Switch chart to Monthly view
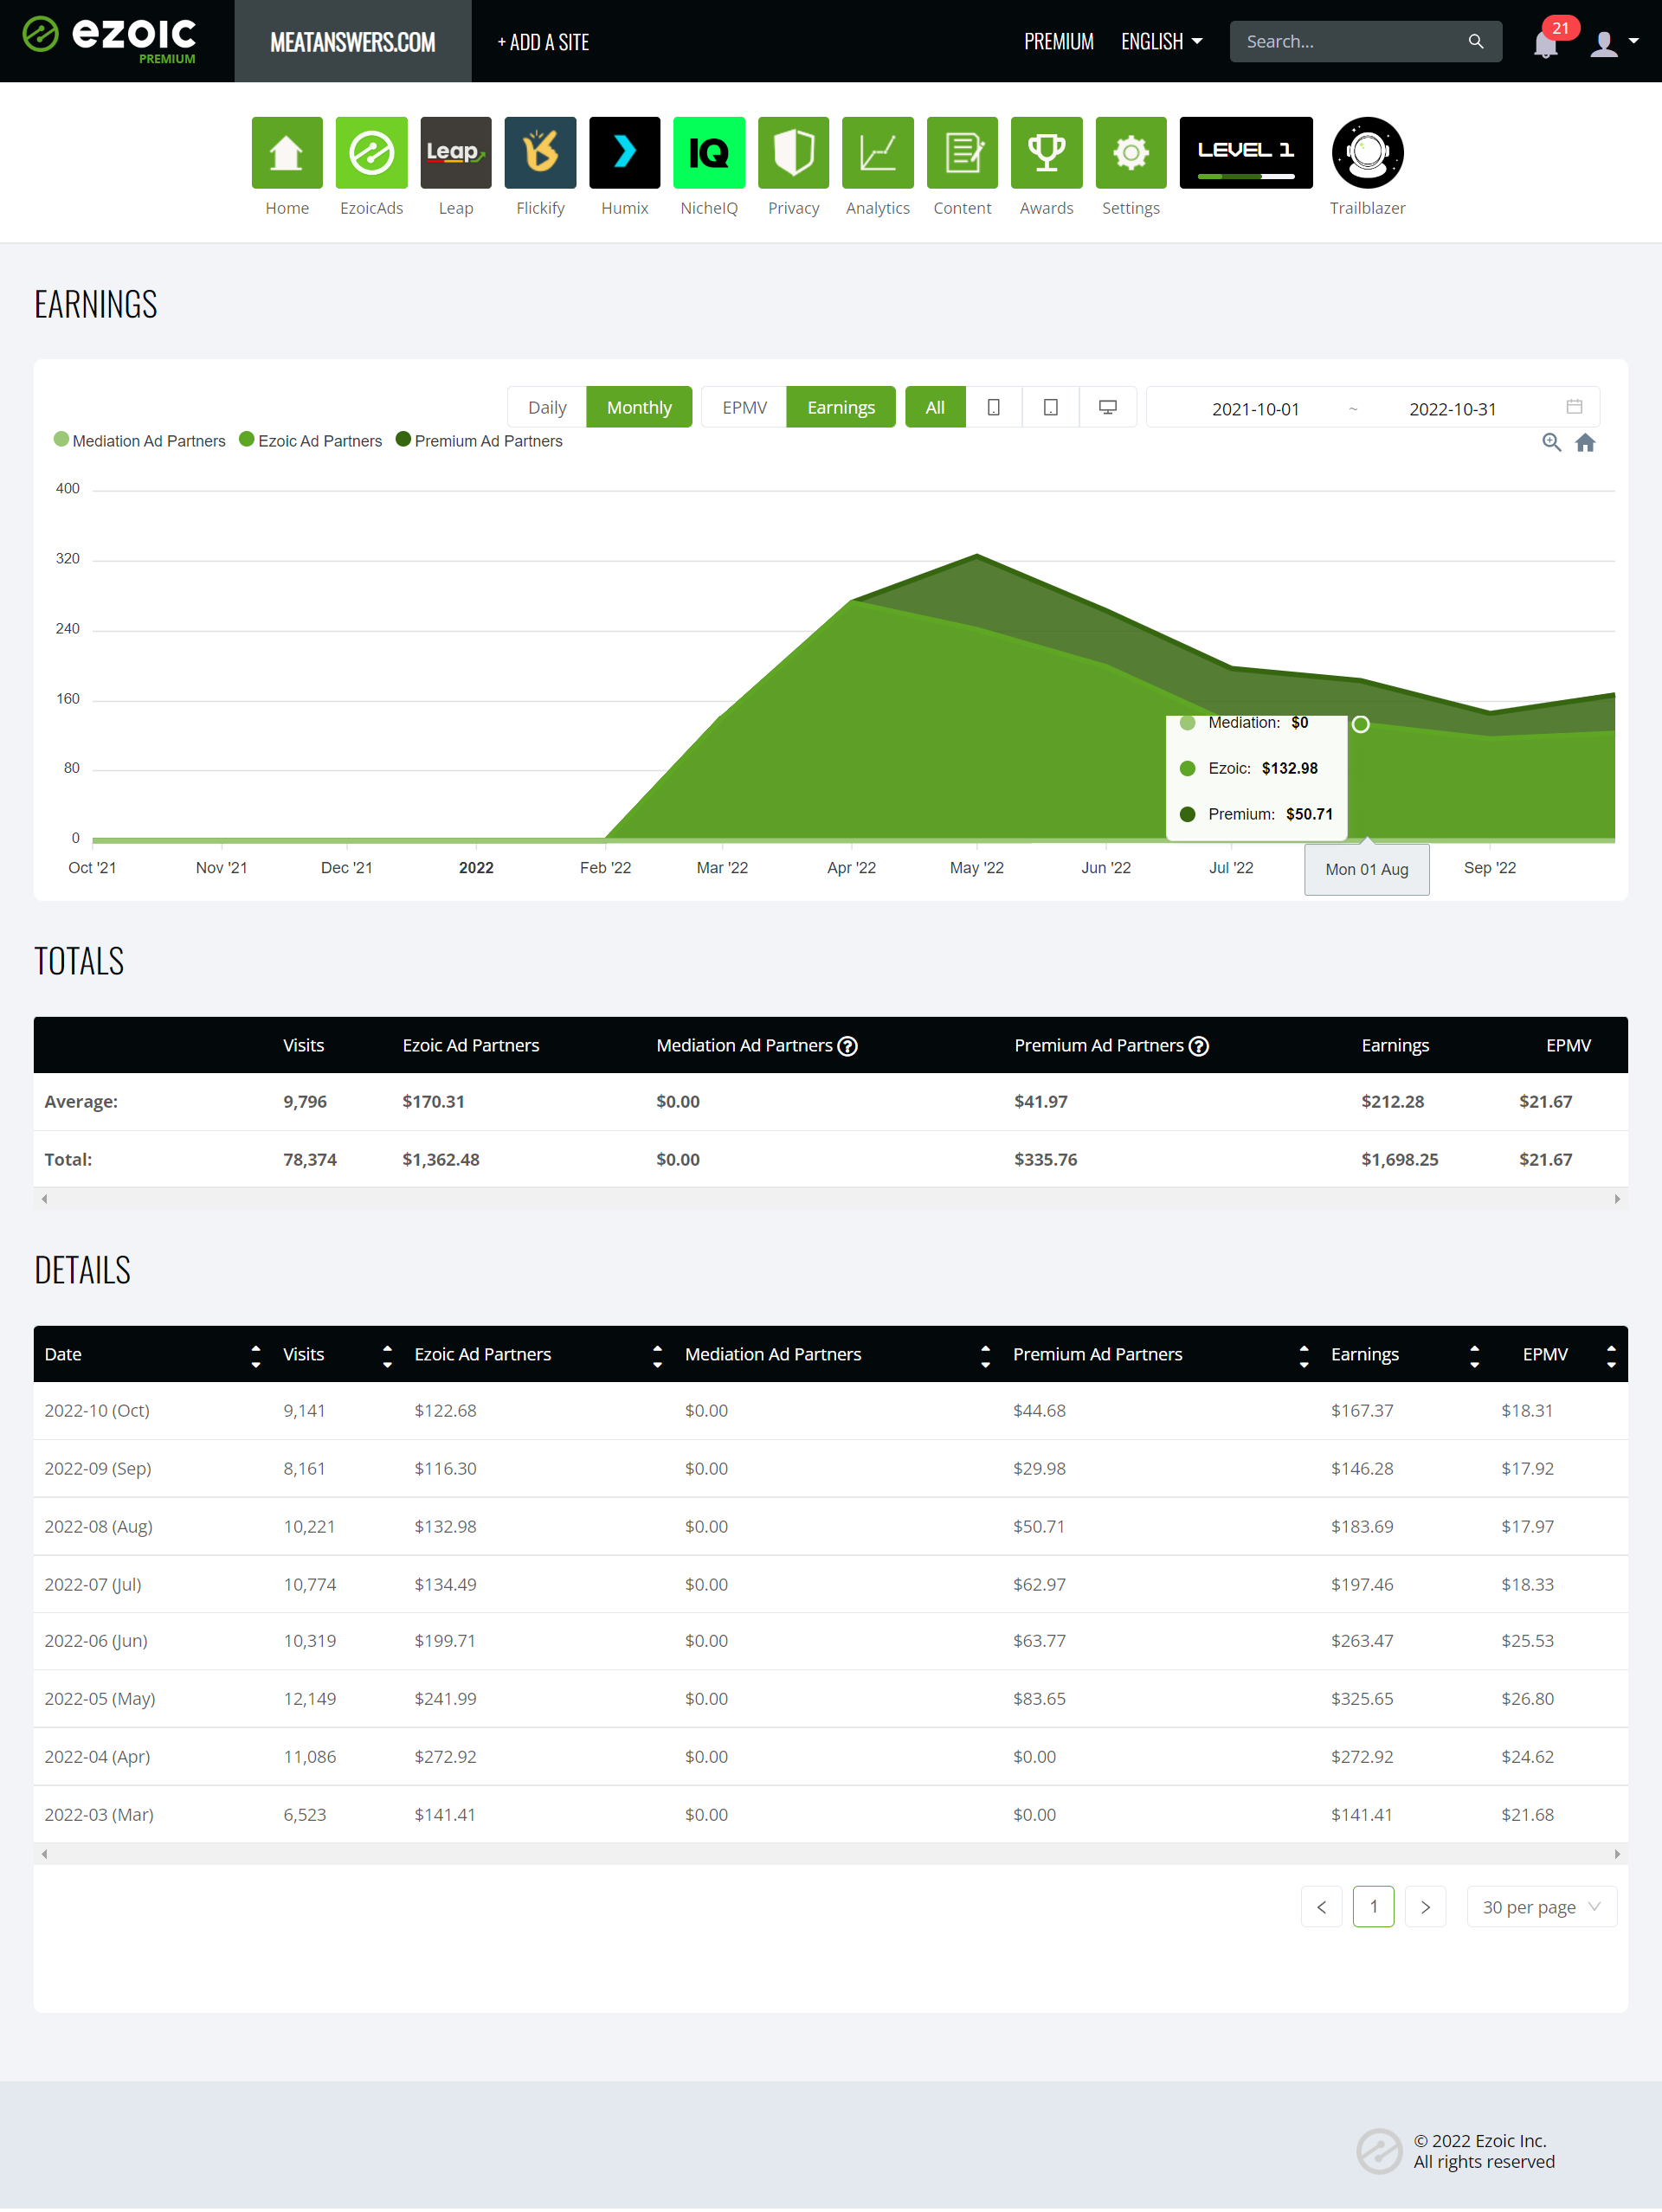 pos(639,407)
